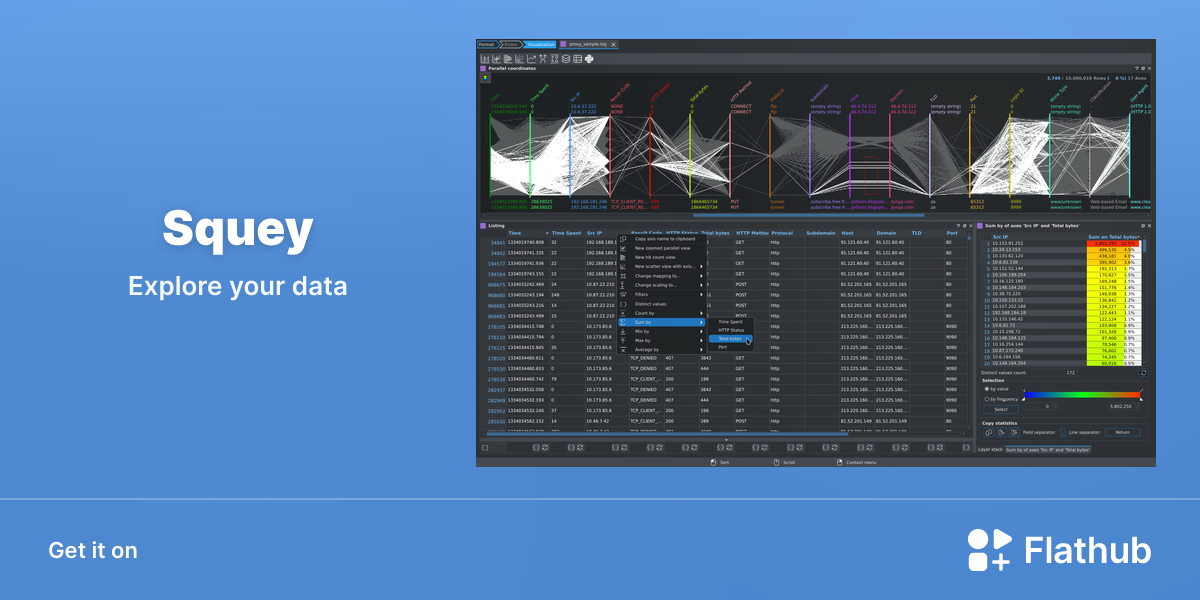Click the help icon of the Listing panel
The image size is (1200, 600).
(x=957, y=226)
